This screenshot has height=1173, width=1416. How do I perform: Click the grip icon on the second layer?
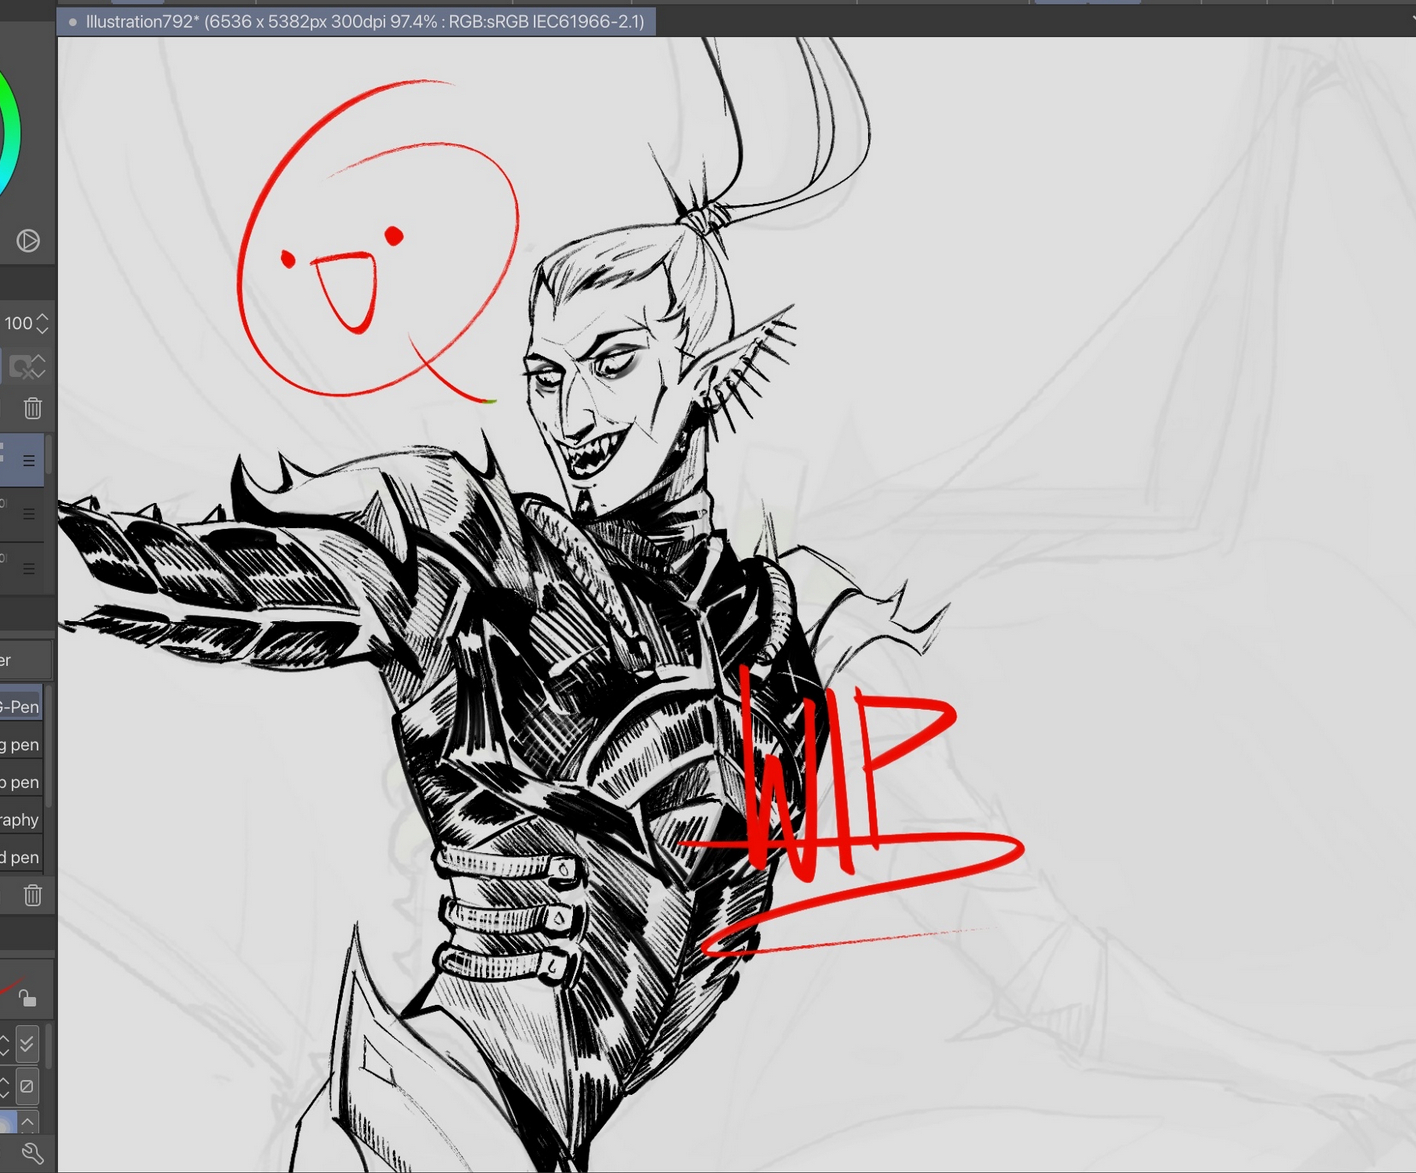pos(29,514)
